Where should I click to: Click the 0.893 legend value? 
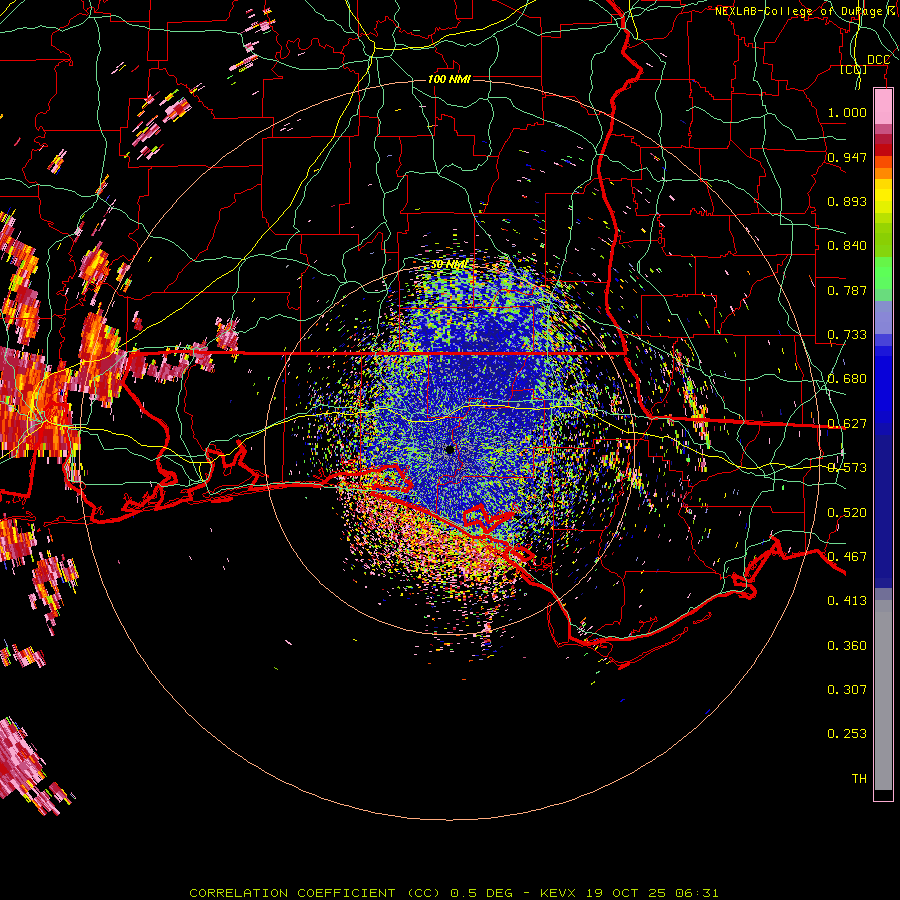[847, 201]
